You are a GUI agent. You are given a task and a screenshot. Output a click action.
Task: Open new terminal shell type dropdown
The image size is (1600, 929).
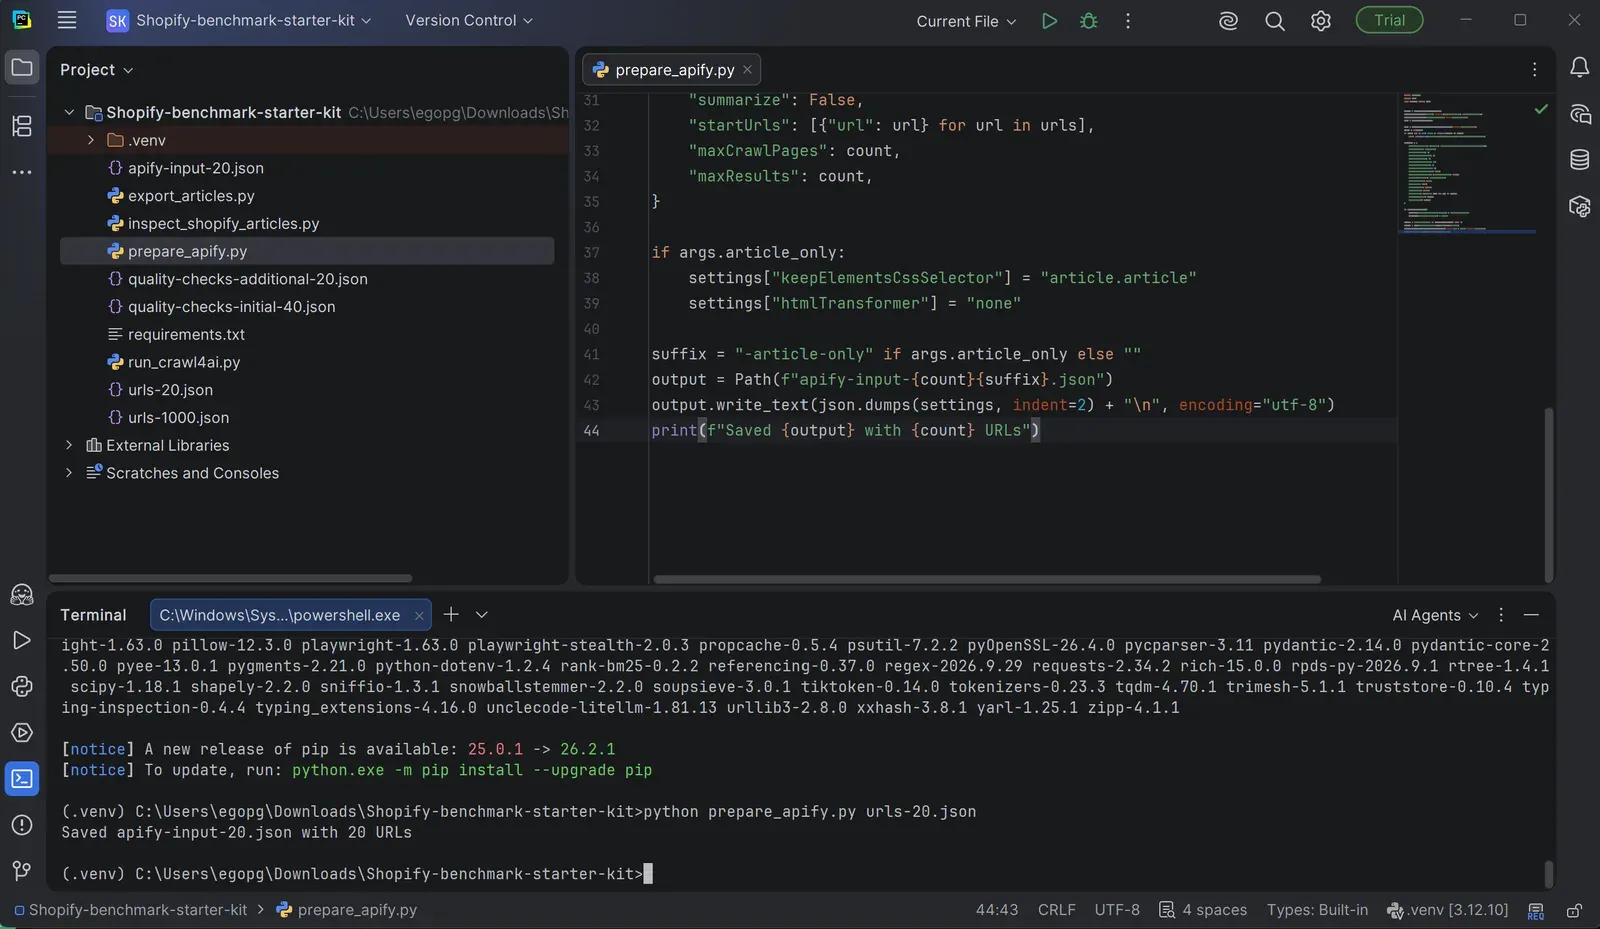pyautogui.click(x=482, y=614)
